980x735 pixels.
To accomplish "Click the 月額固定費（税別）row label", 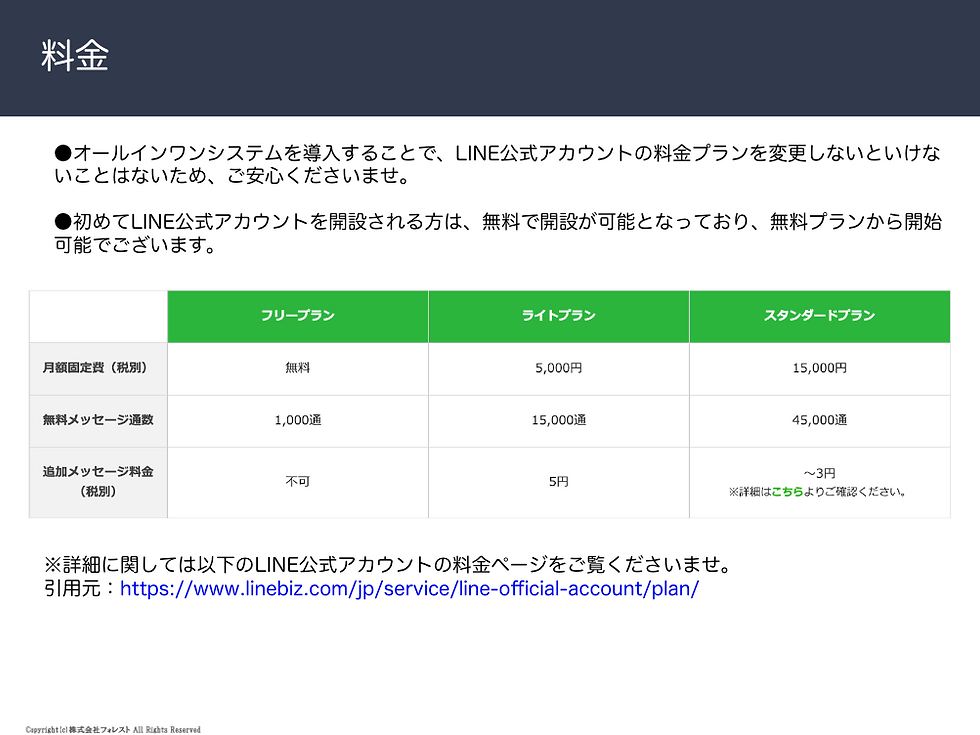I will (x=97, y=368).
